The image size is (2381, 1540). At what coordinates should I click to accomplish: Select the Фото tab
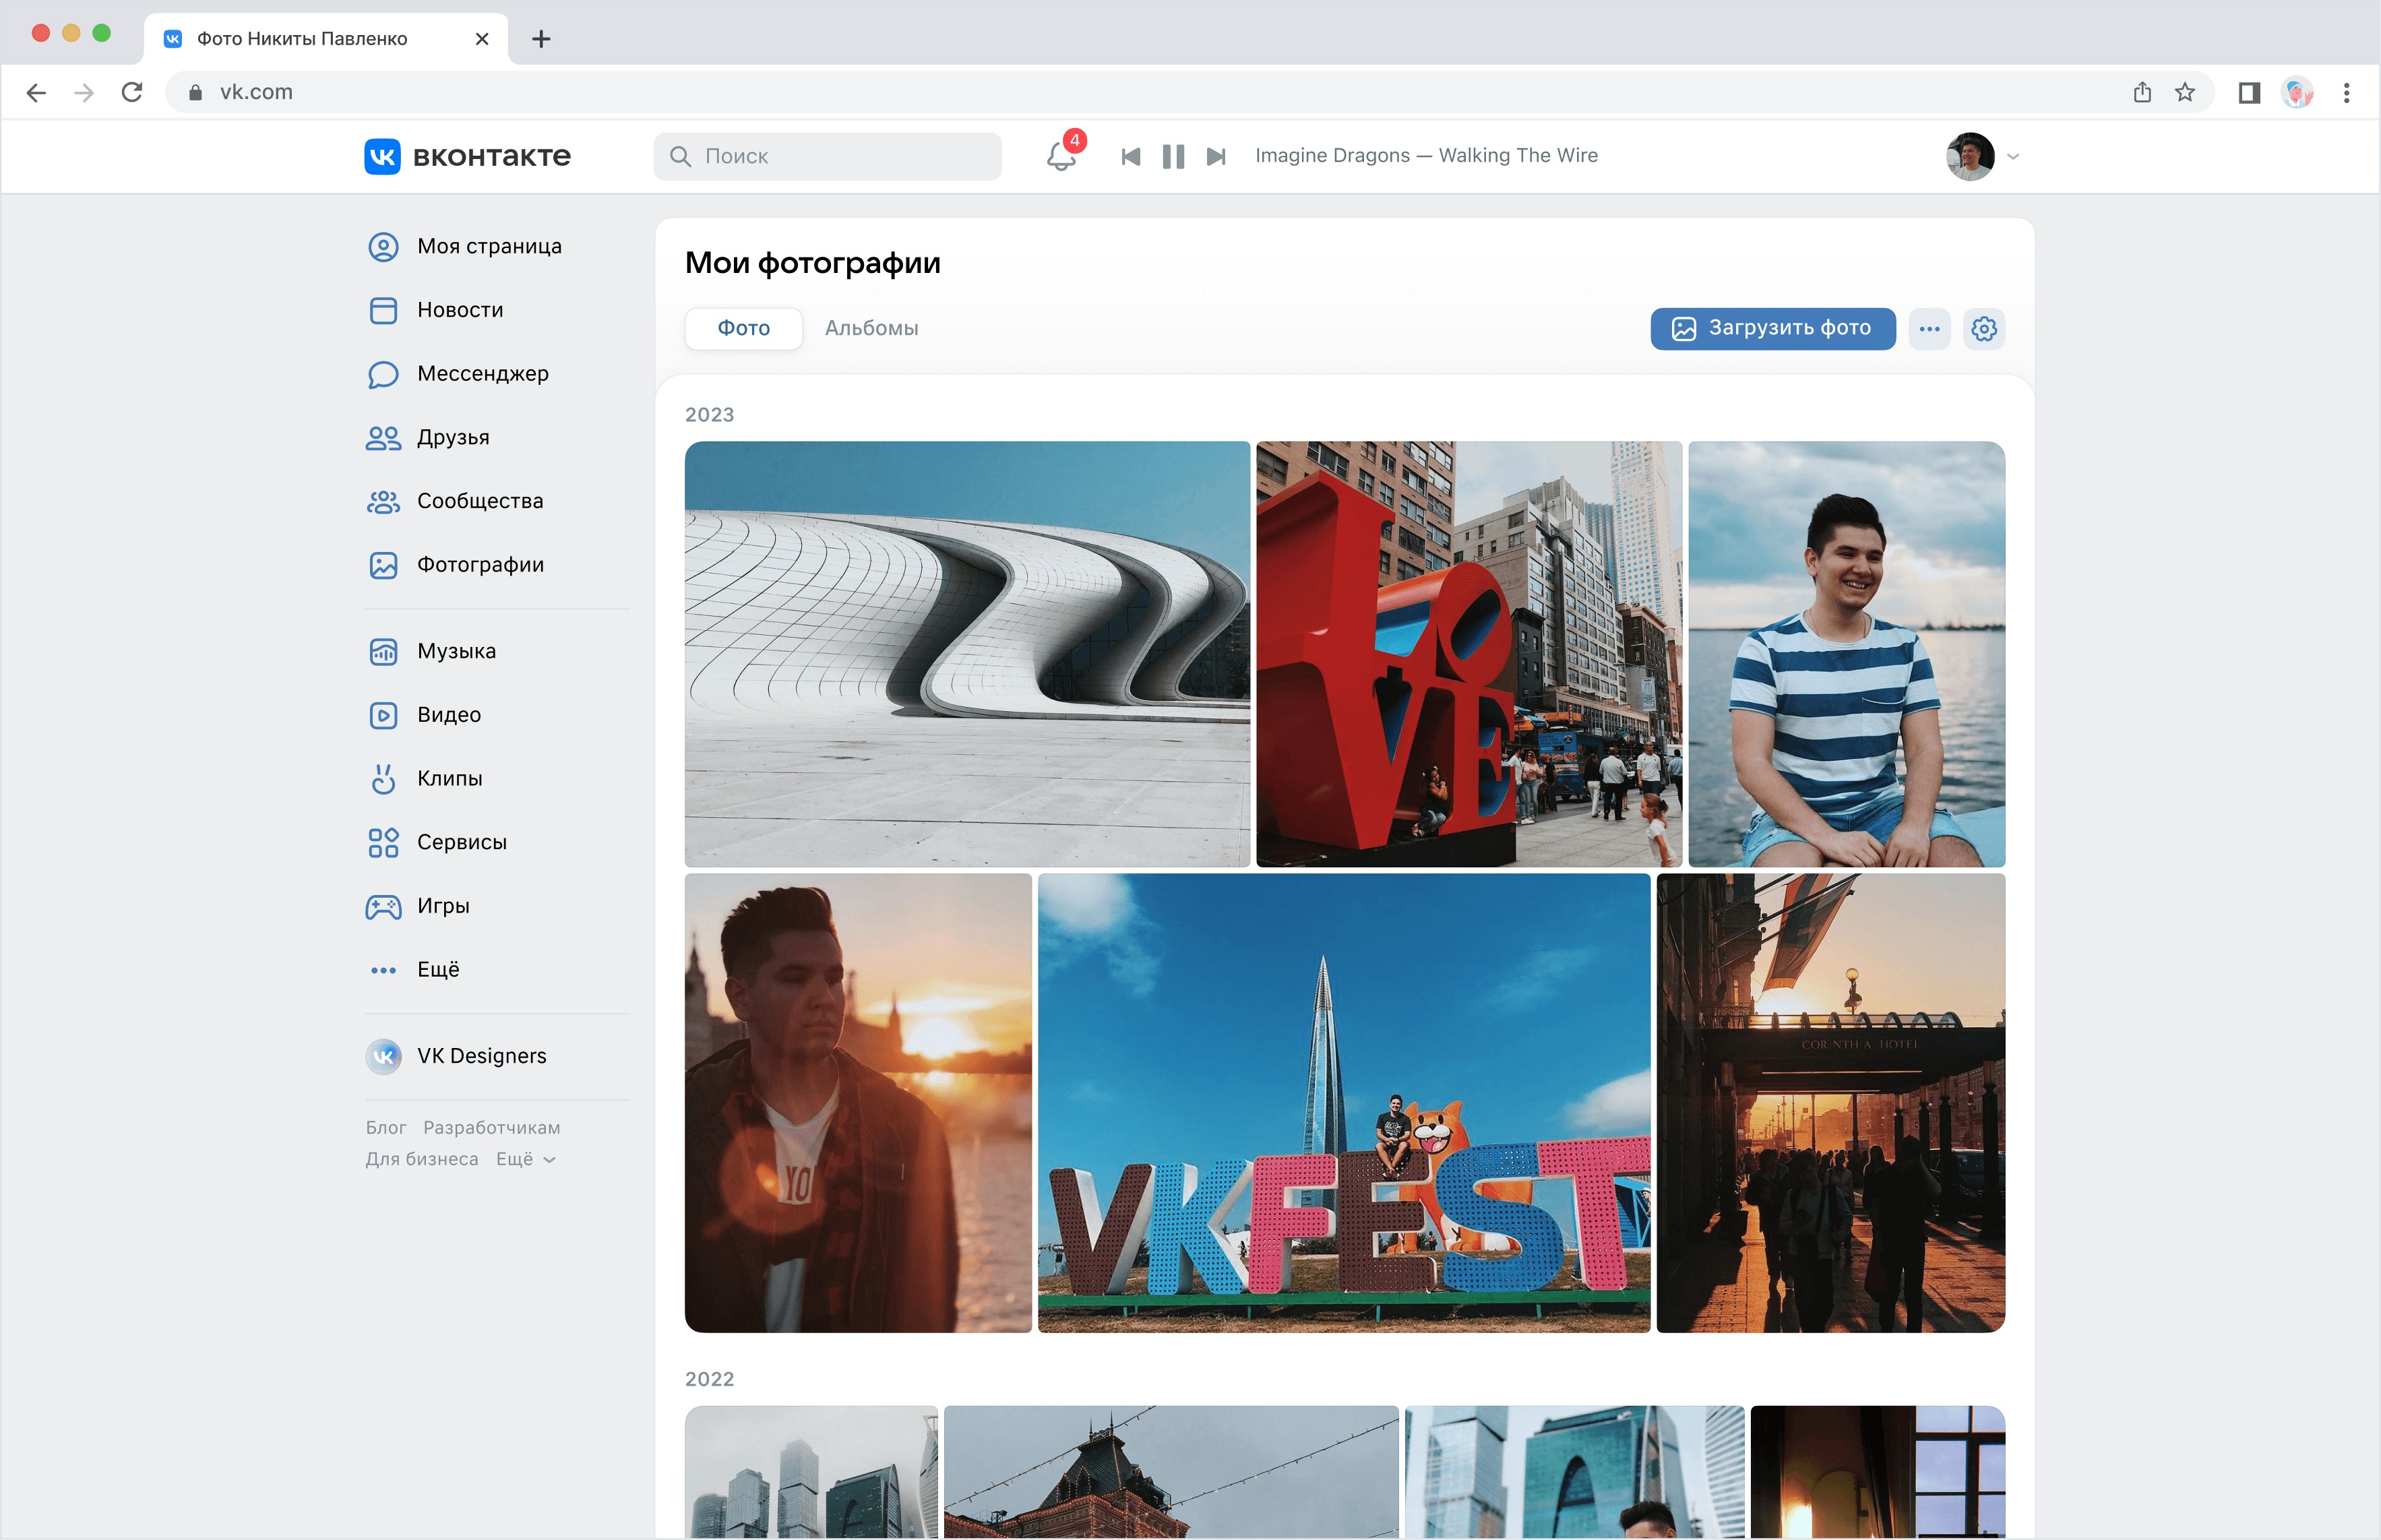tap(743, 328)
